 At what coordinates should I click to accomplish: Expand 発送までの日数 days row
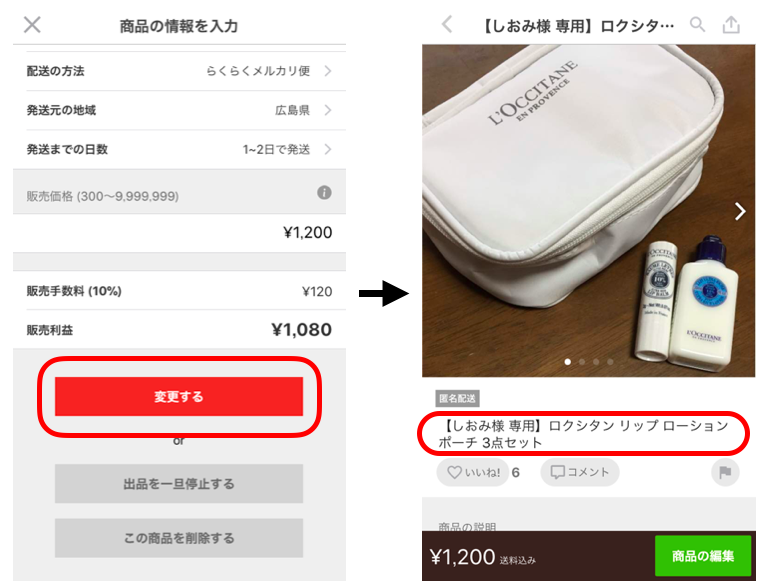coord(179,149)
